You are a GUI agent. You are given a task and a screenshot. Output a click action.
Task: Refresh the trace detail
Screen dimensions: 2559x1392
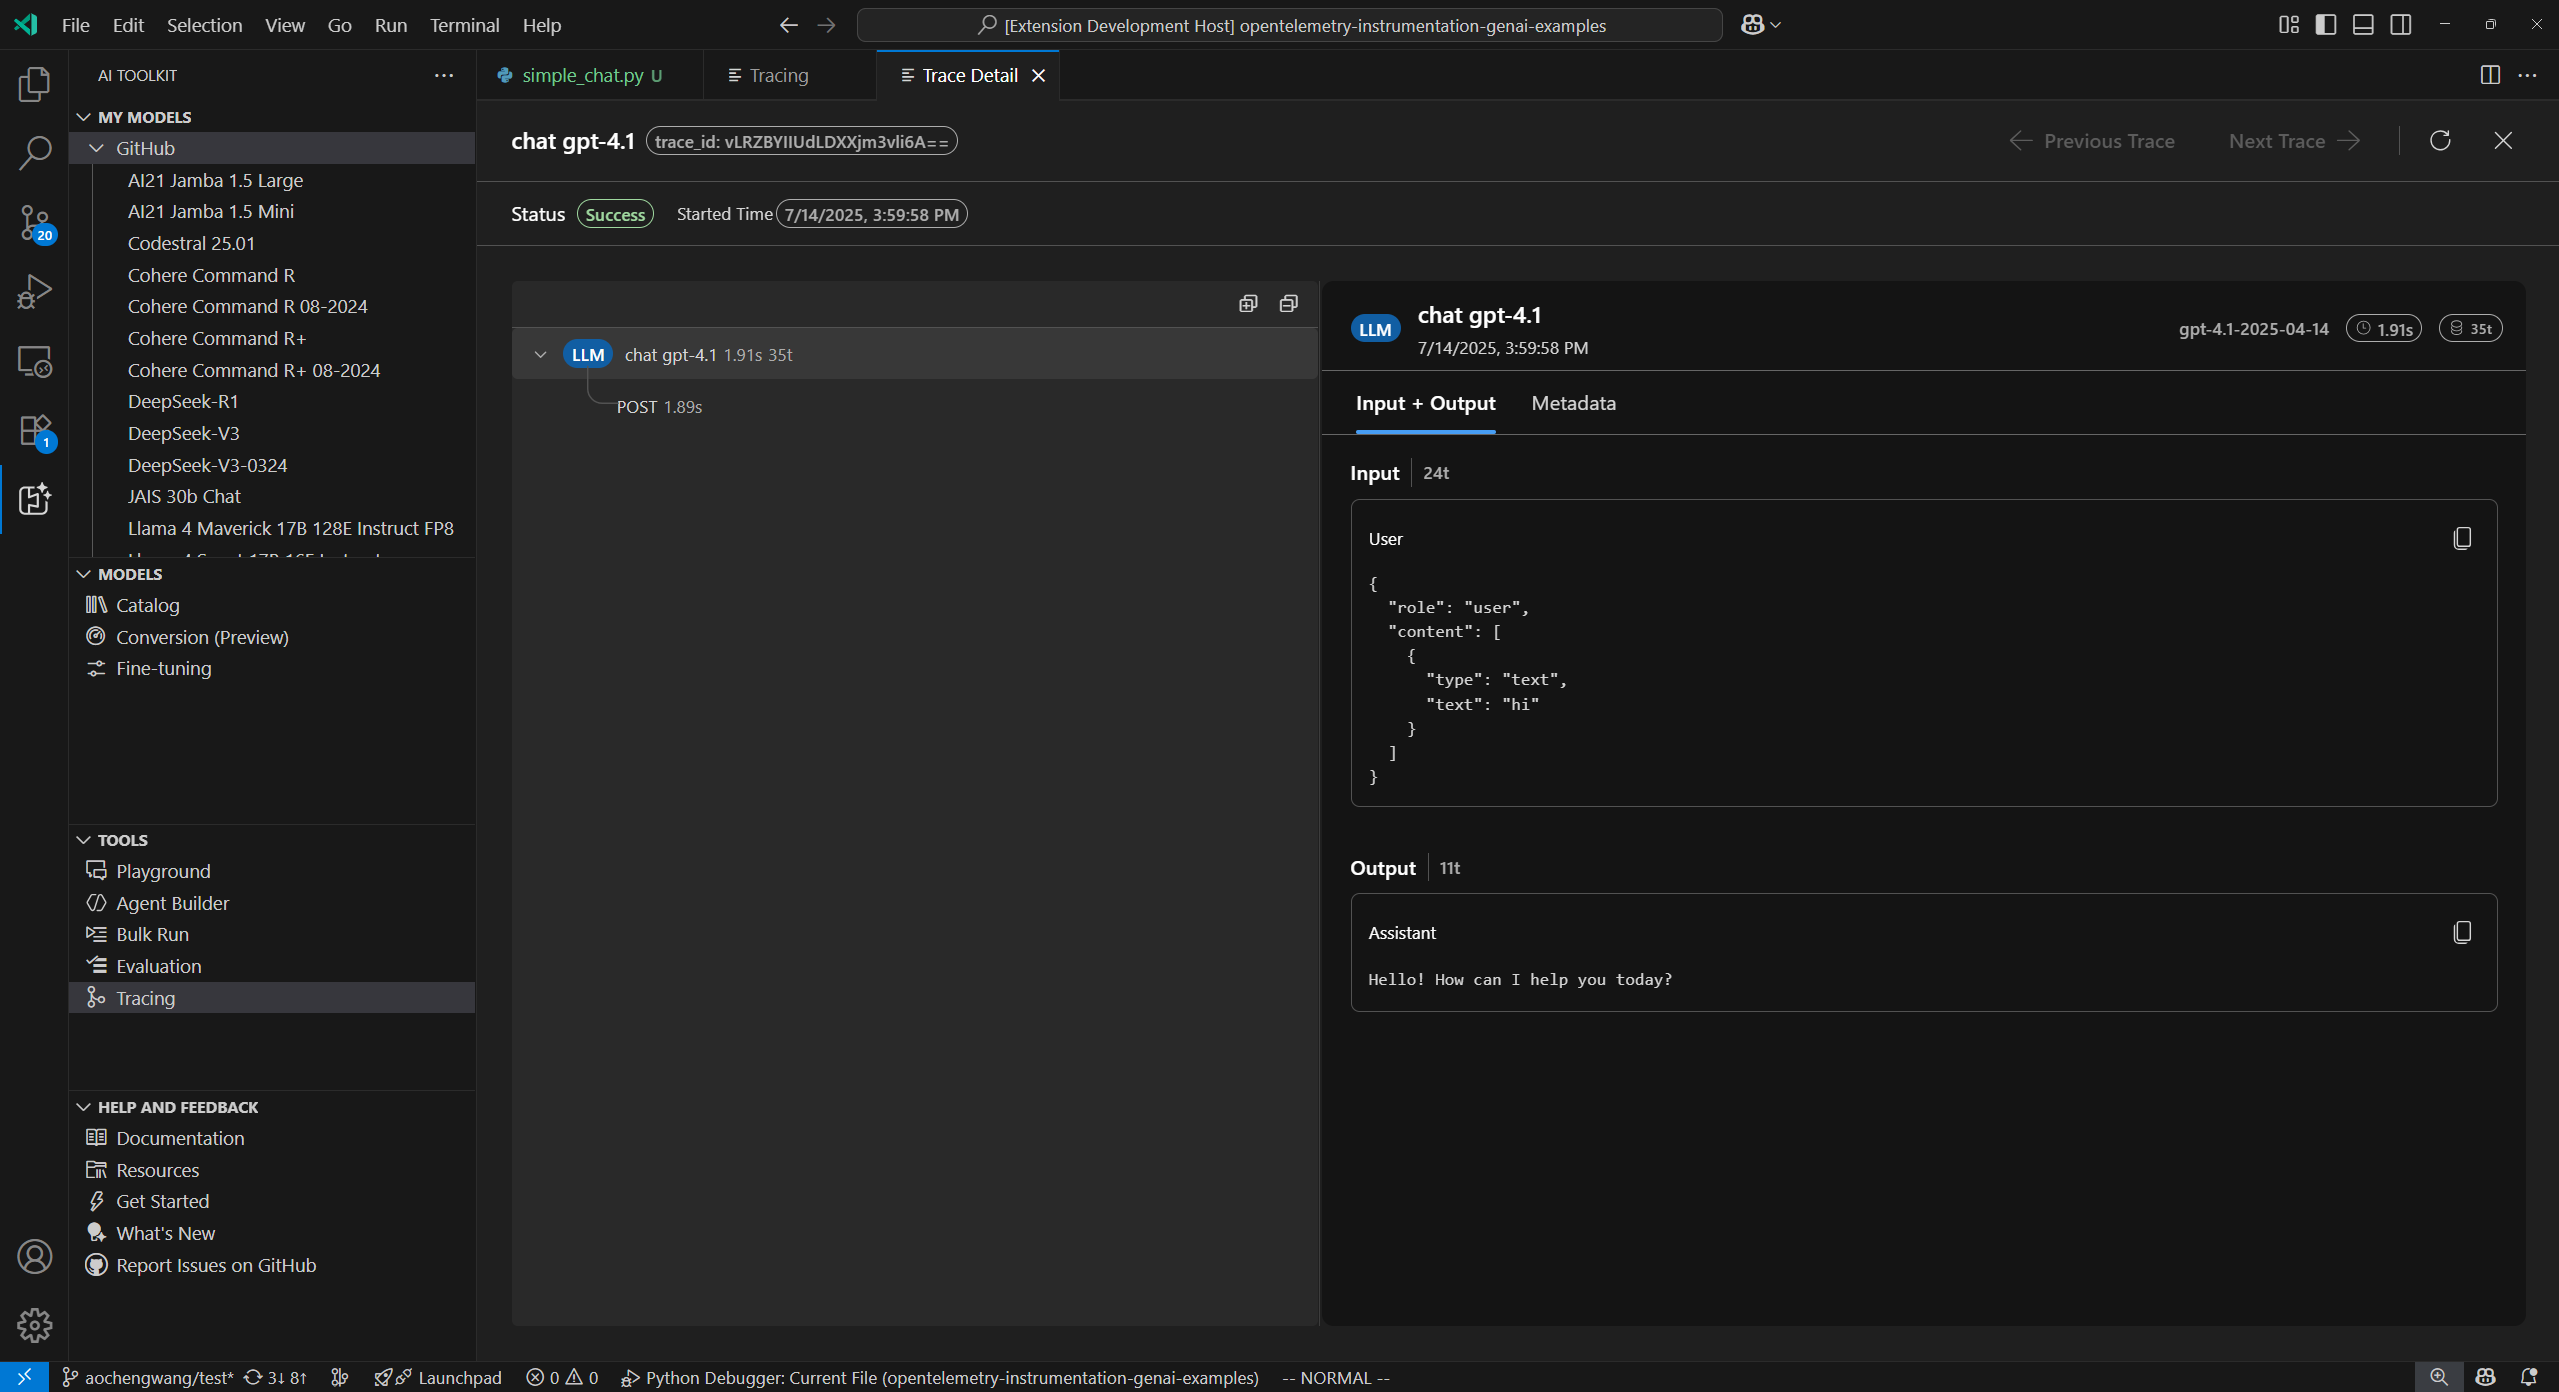coord(2439,140)
